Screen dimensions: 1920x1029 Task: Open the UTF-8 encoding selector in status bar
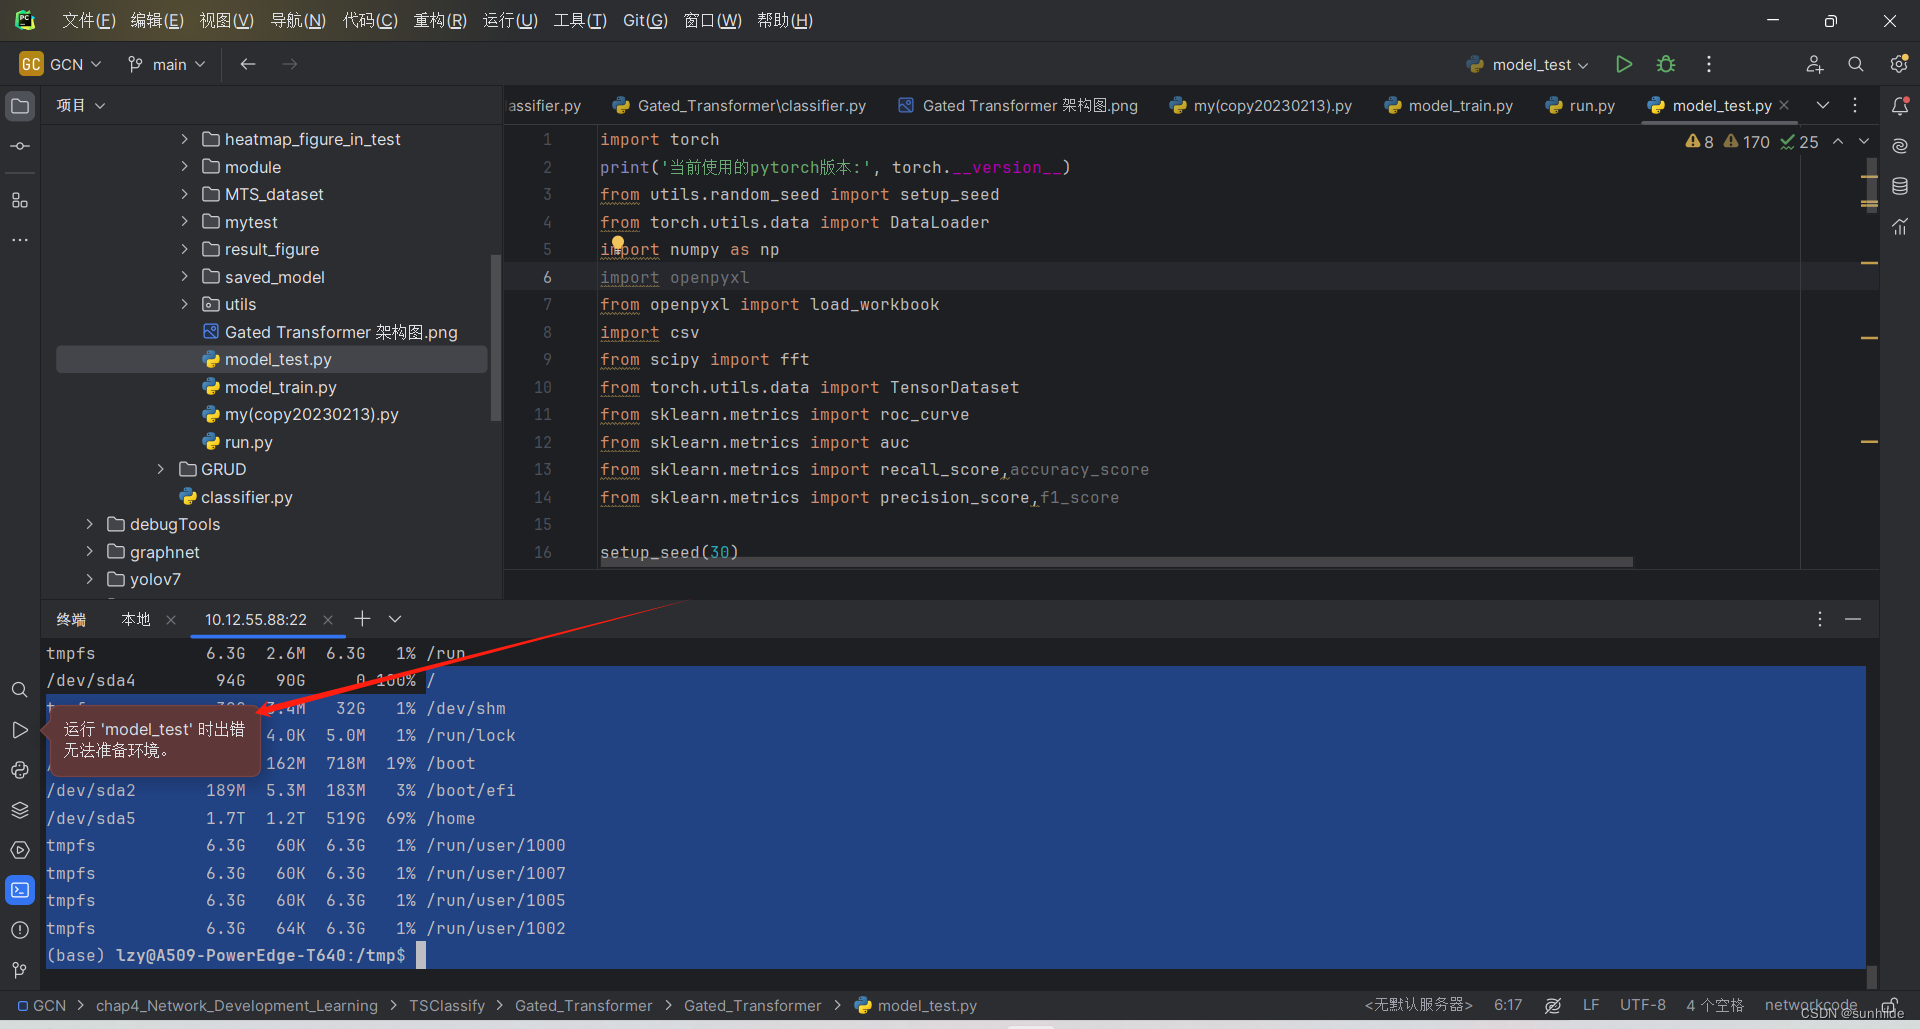[x=1643, y=1005]
